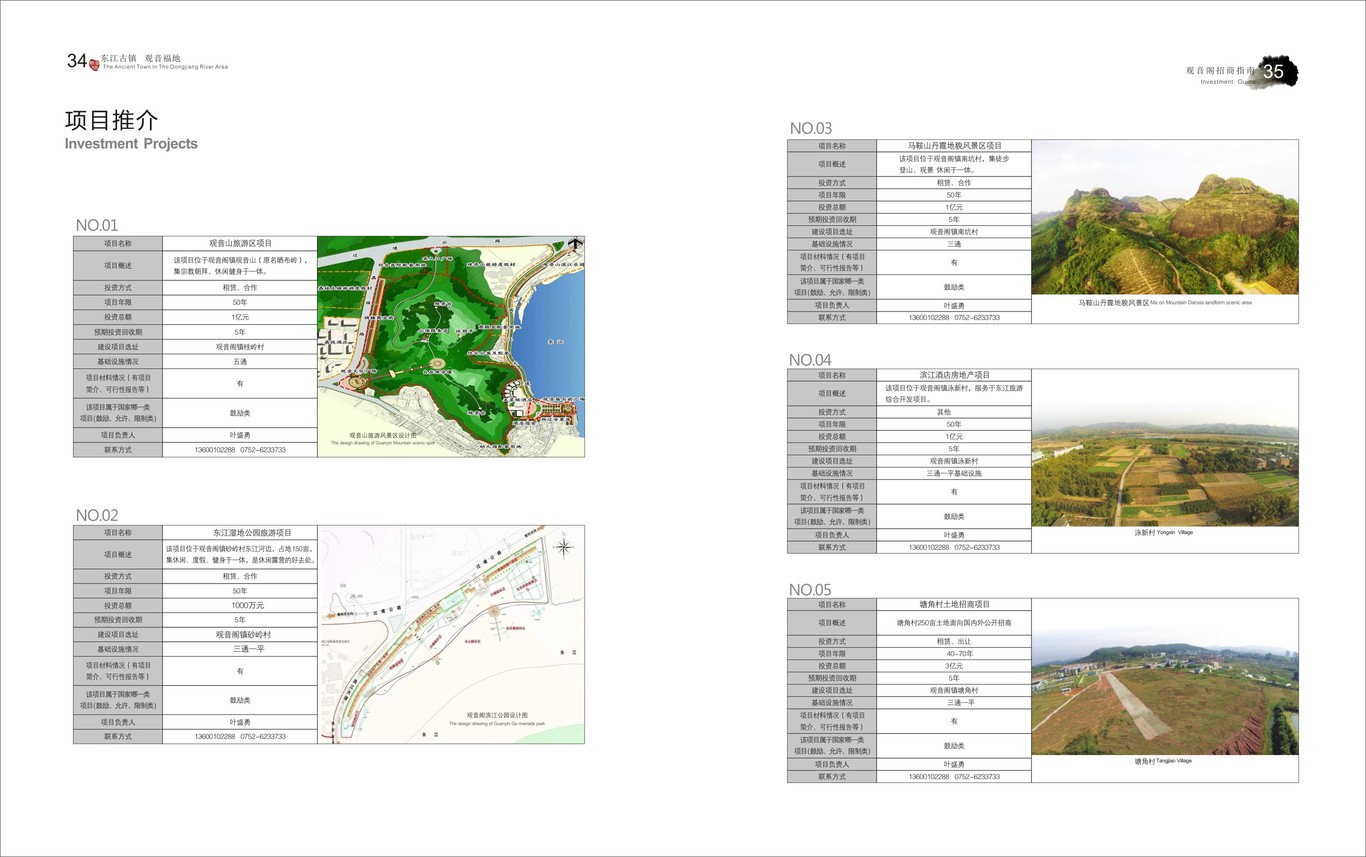
Task: Click NO.02 overview text about 占地150亩
Action: pyautogui.click(x=240, y=554)
